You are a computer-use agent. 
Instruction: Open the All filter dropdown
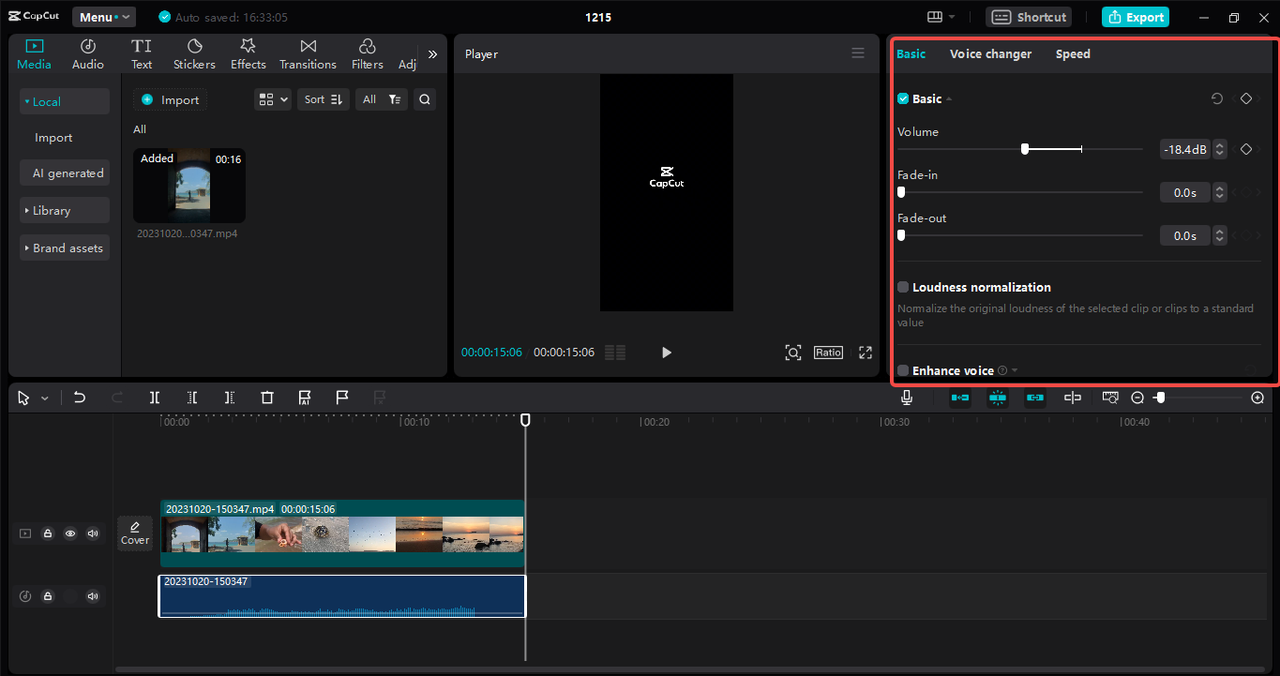381,100
